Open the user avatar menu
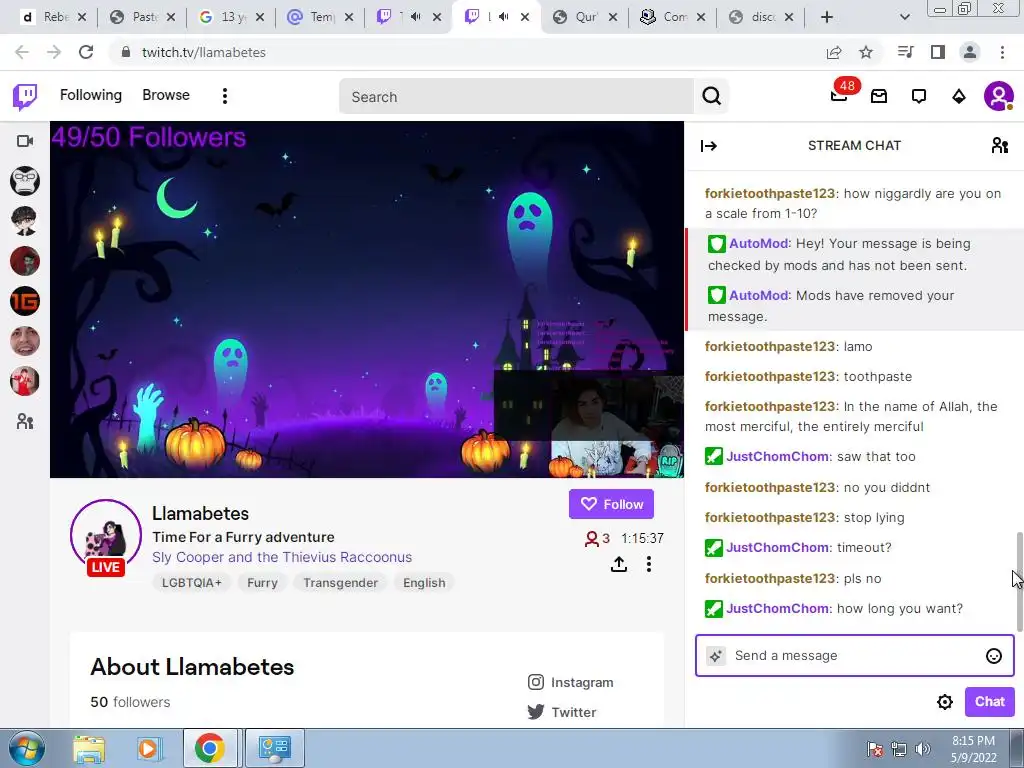This screenshot has width=1024, height=768. (999, 97)
